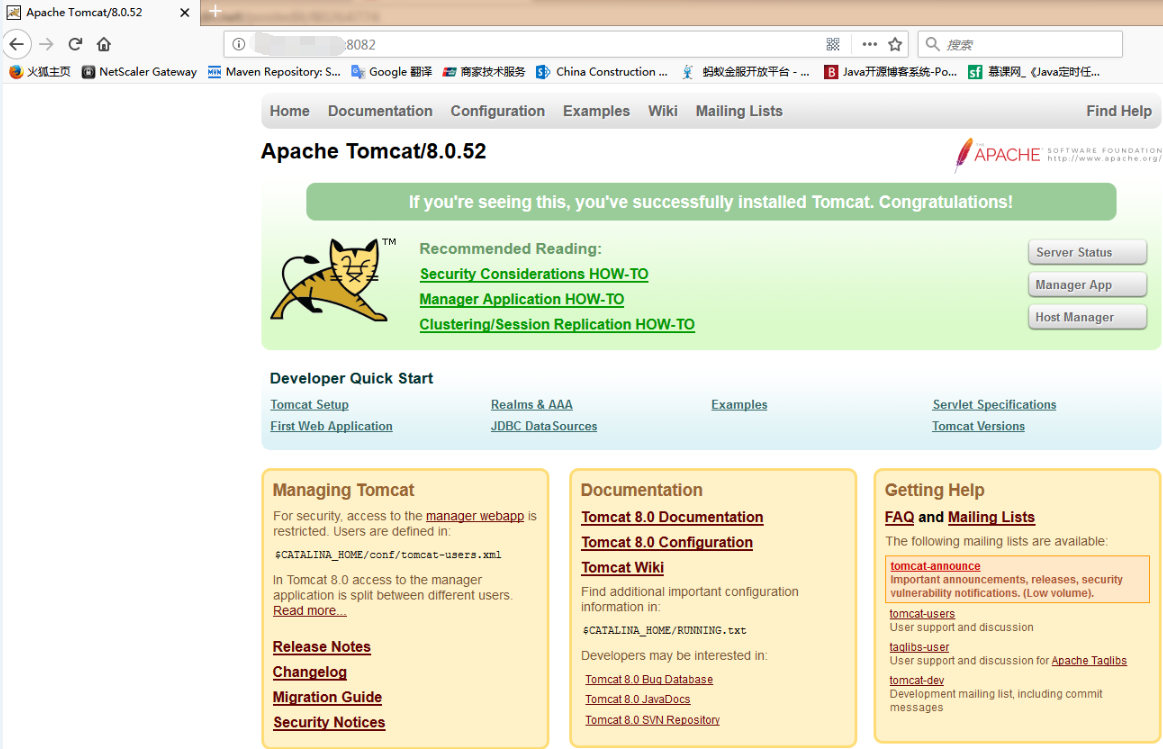Open page actions three-dot menu

(x=869, y=44)
